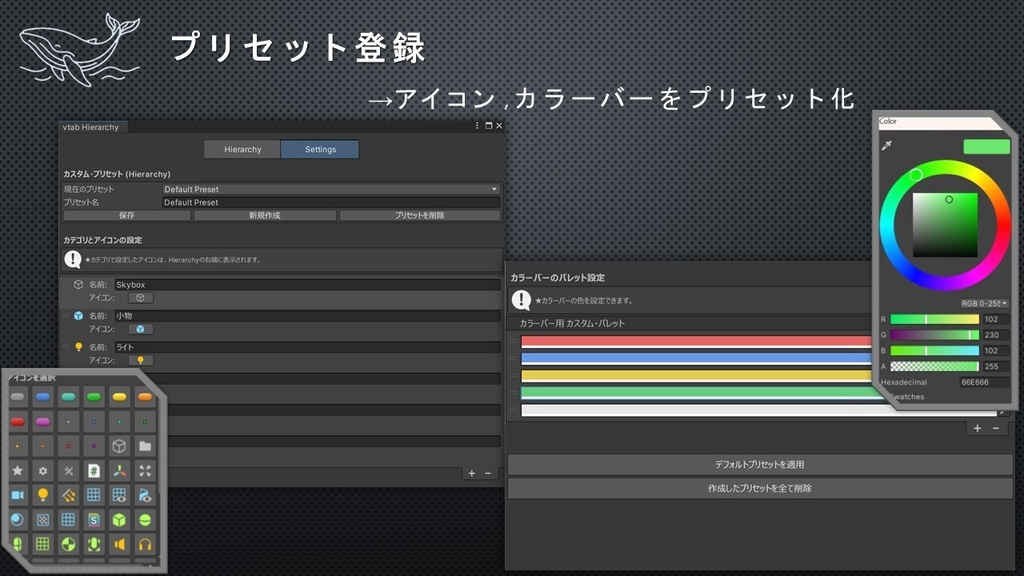This screenshot has height=576, width=1024.
Task: Choose the crossed tools icon
Action: 69,470
